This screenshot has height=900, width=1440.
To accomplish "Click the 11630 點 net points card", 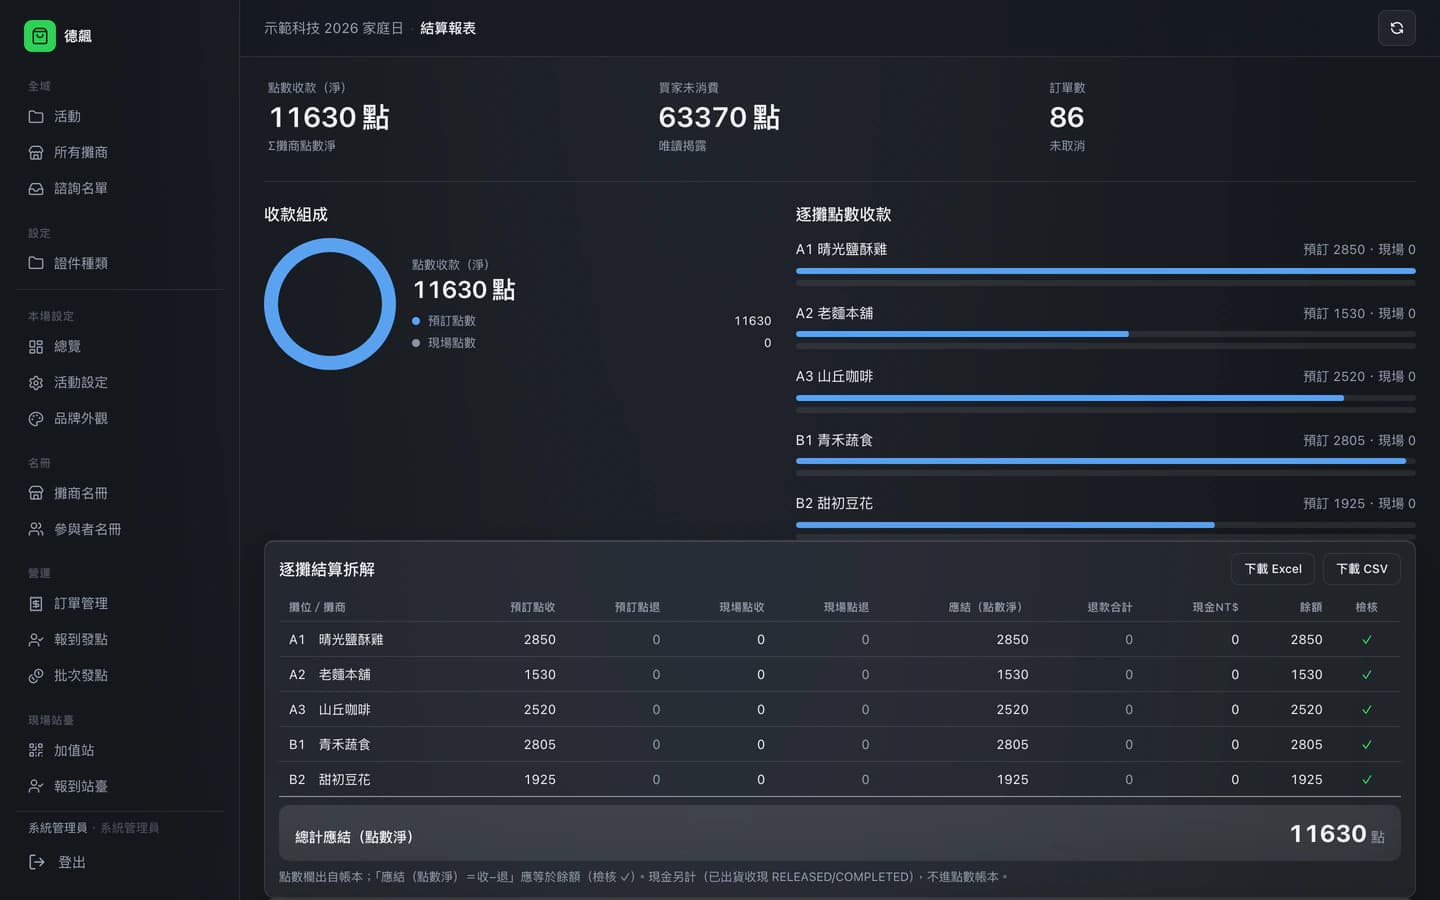I will pos(329,117).
